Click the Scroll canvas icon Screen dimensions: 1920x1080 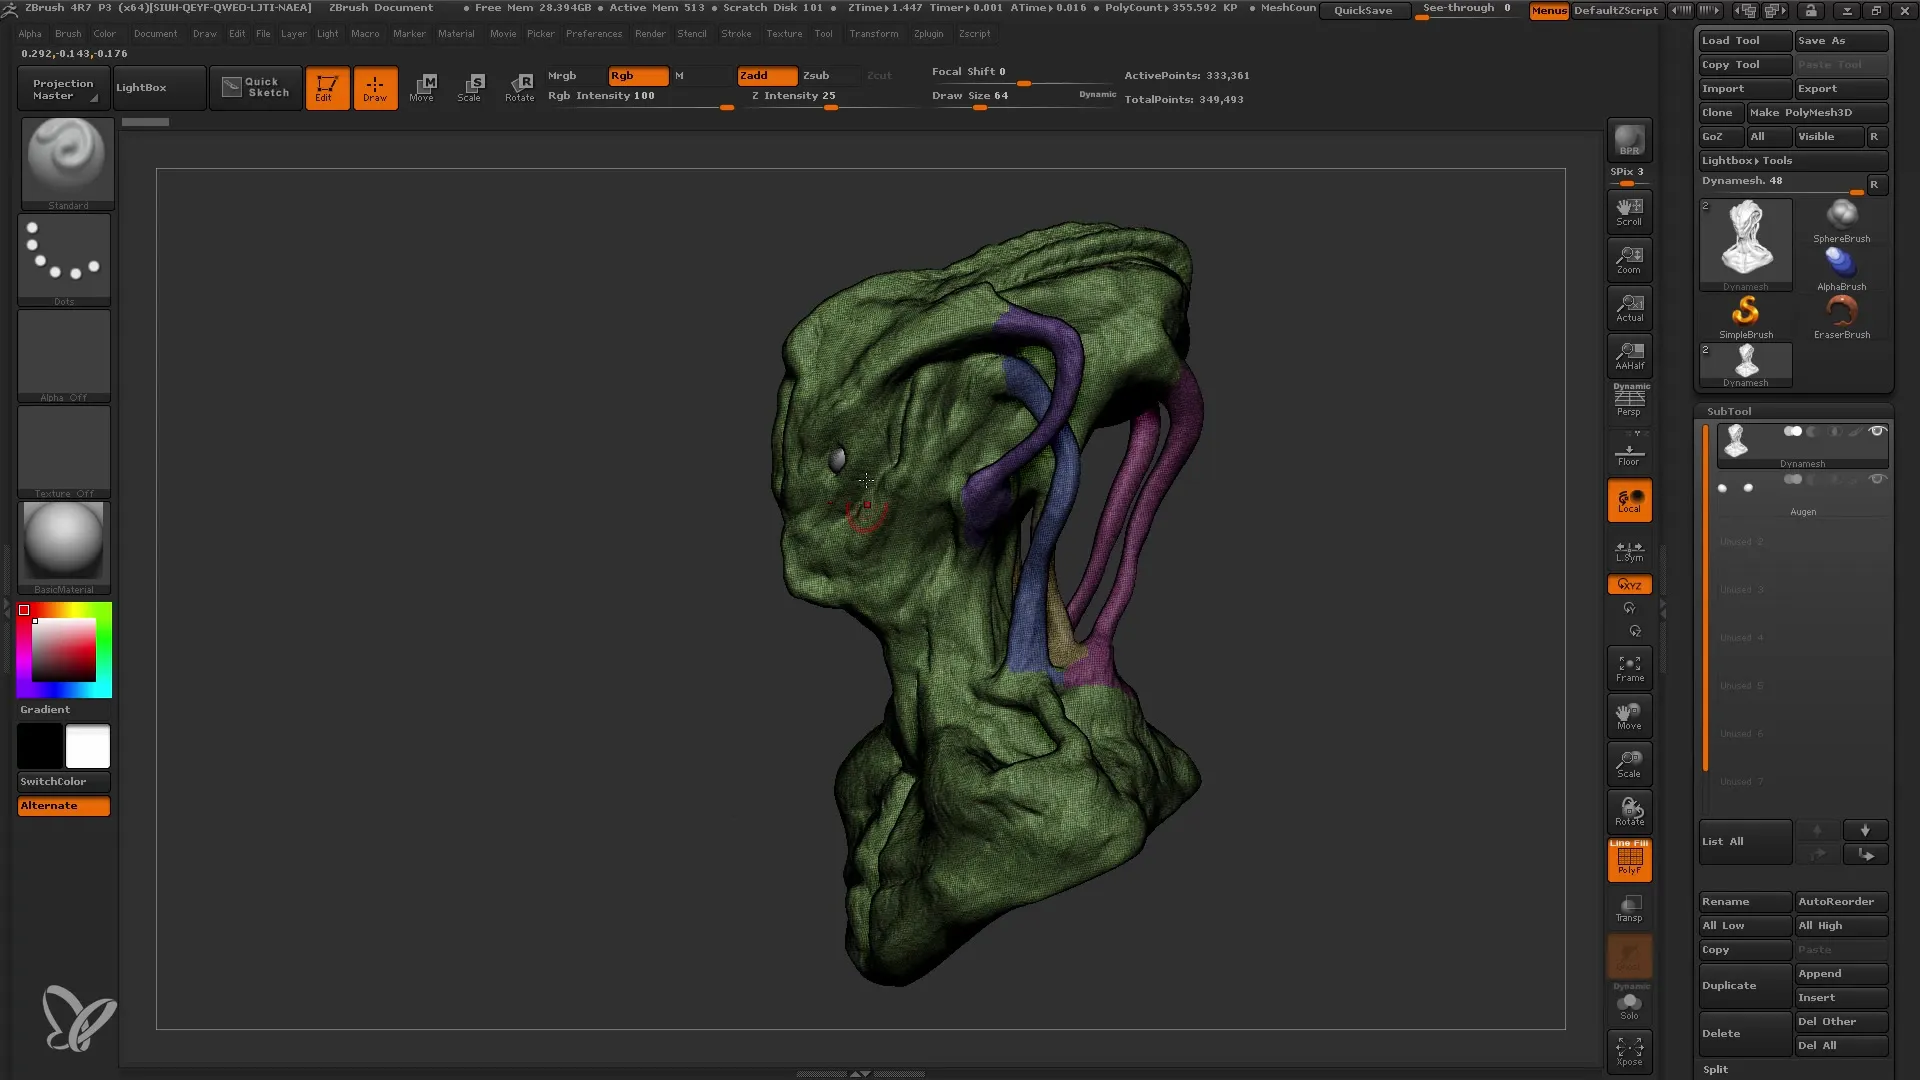1629,212
